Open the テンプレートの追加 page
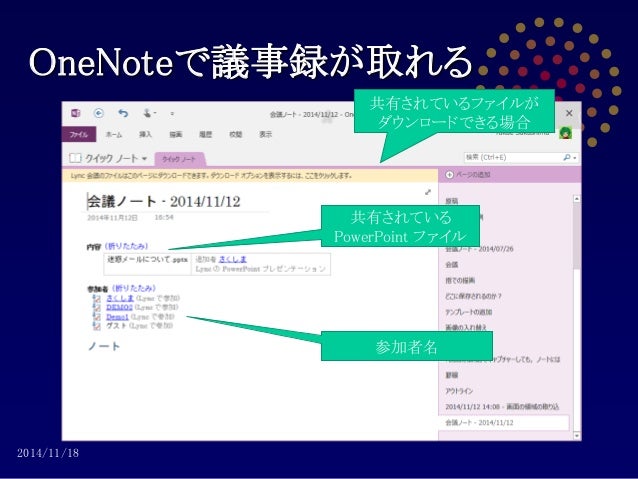Screen dimensions: 638x479 pos(469,312)
